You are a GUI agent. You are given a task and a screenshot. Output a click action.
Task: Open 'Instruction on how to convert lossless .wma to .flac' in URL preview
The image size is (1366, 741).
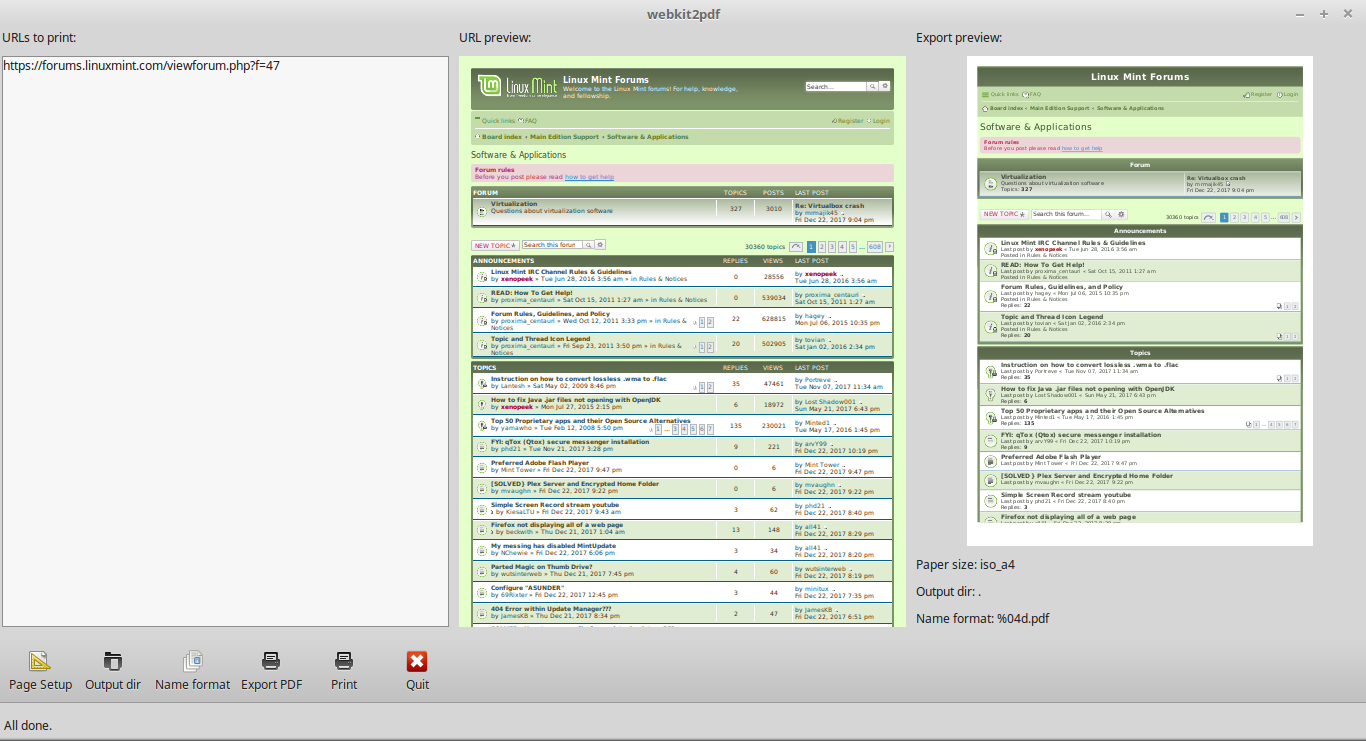pyautogui.click(x=578, y=379)
